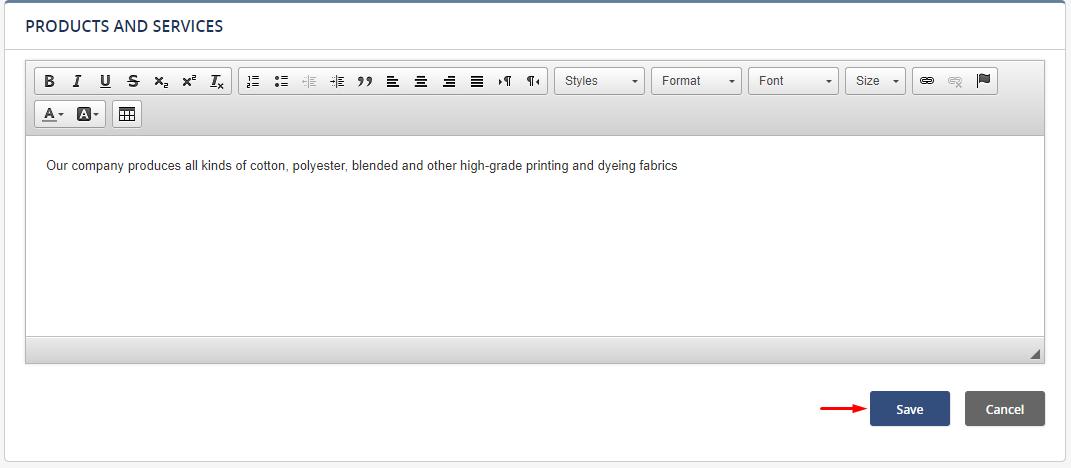Image resolution: width=1071 pixels, height=468 pixels.
Task: Center align the text
Action: coord(421,81)
